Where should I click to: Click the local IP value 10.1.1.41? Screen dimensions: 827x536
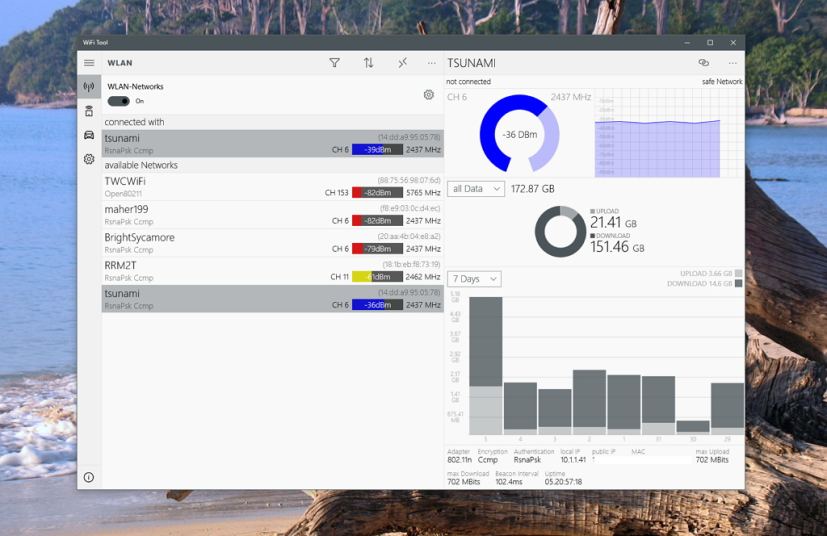pos(573,460)
